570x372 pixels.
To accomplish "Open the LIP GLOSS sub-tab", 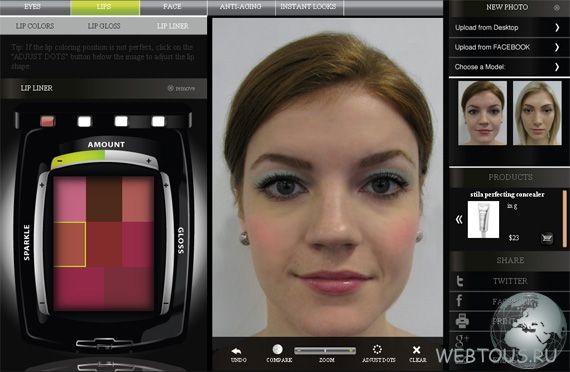I will (x=104, y=26).
